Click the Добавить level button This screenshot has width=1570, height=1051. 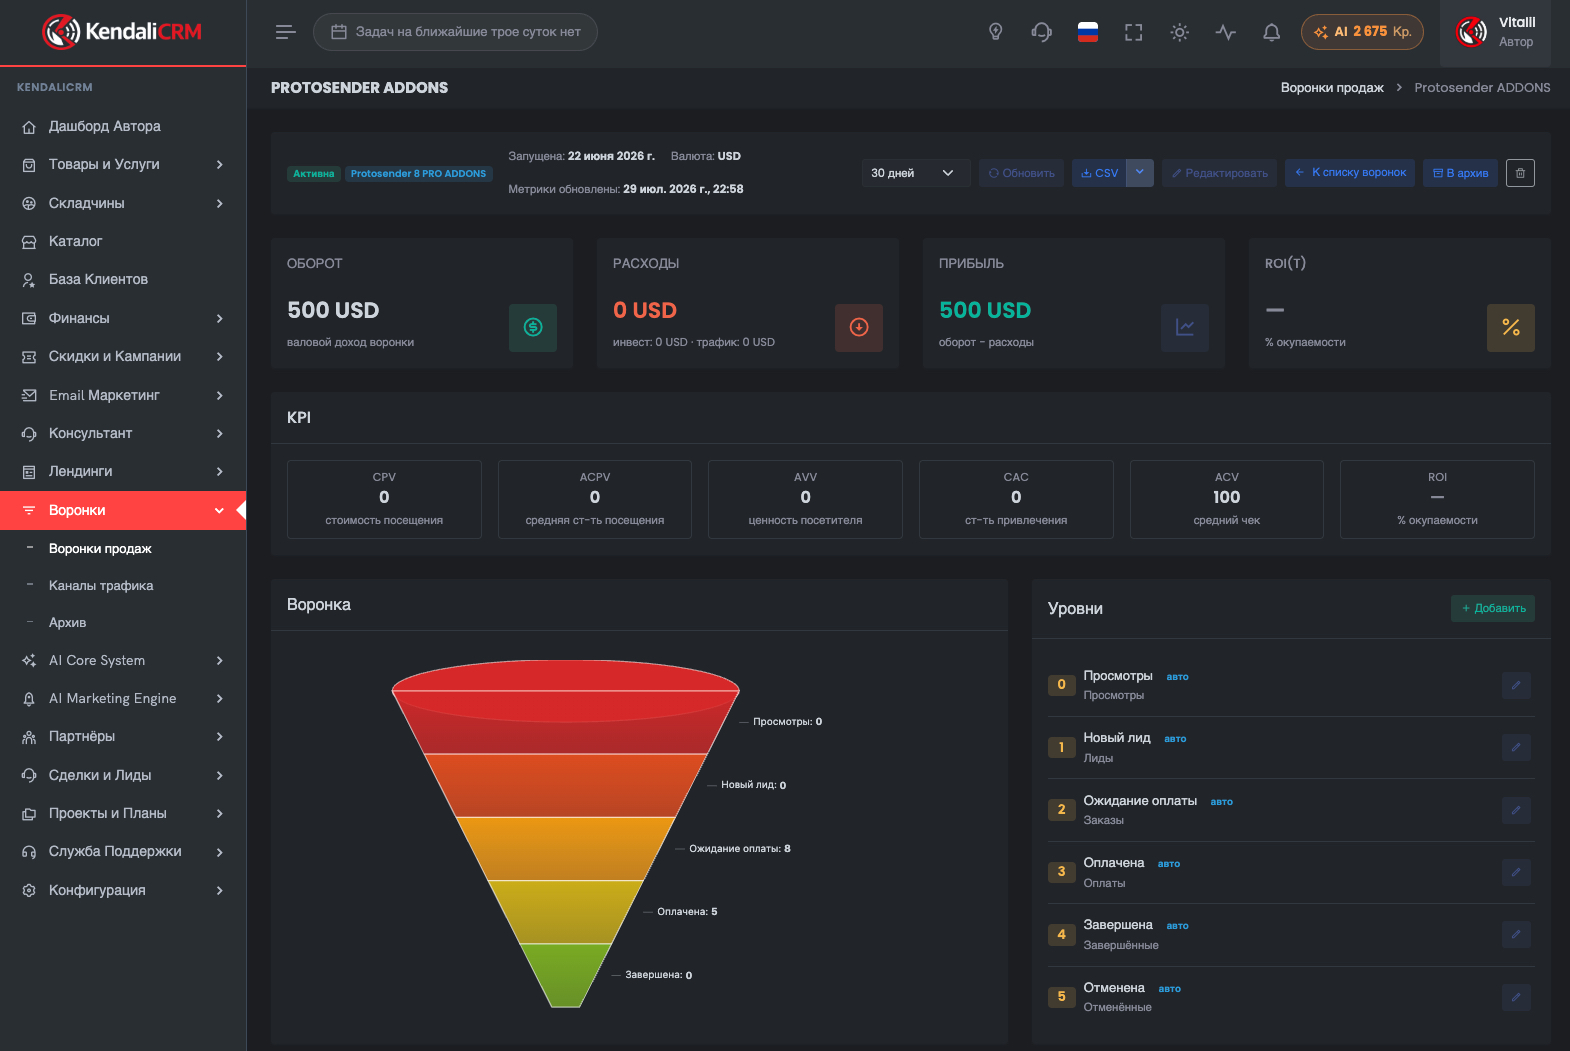[1493, 608]
